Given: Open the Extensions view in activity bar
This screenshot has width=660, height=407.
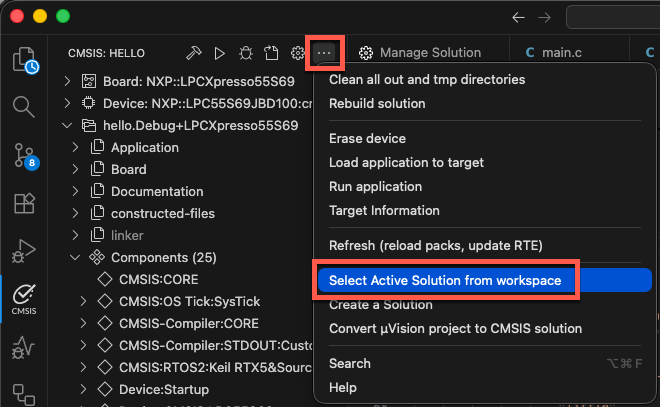Looking at the screenshot, I should [x=24, y=203].
